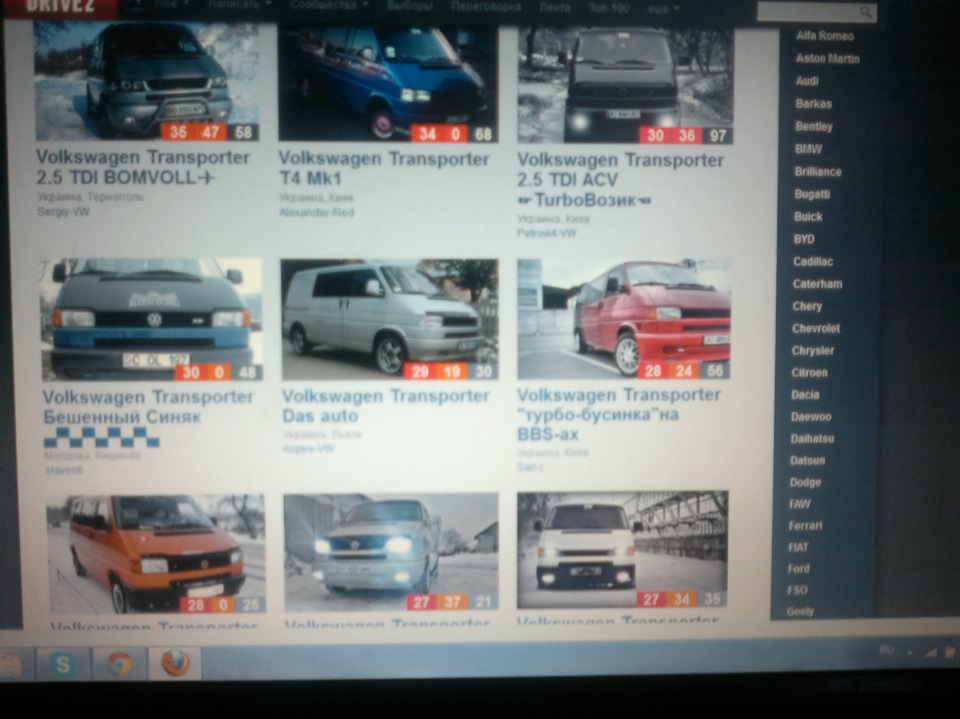
Task: Visit user Sergiy-VW profile
Action: click(63, 211)
